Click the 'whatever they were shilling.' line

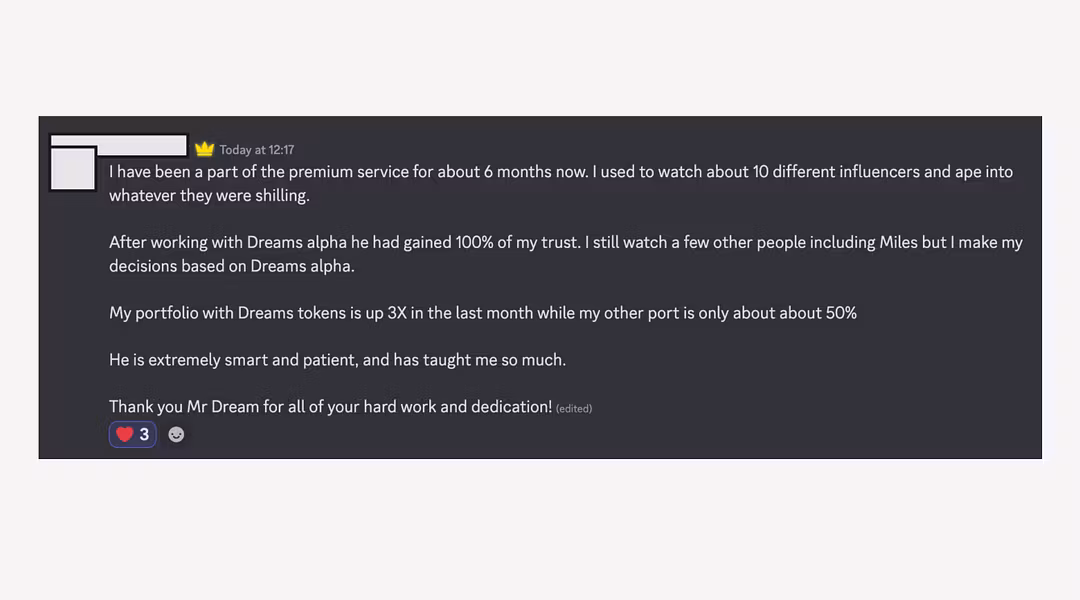[x=209, y=196]
